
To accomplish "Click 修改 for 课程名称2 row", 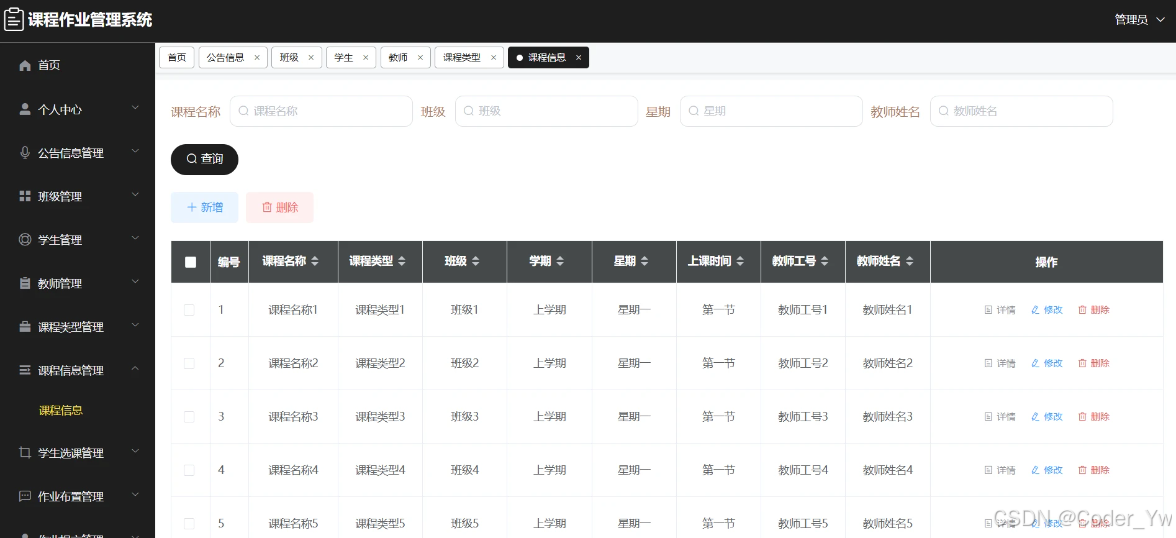I will click(x=1047, y=363).
